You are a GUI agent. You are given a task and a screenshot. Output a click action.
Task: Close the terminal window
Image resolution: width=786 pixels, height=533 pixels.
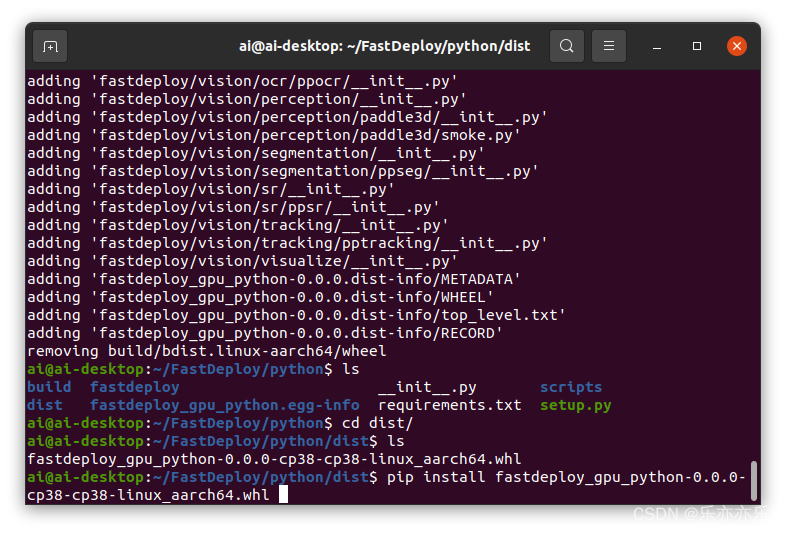point(737,46)
